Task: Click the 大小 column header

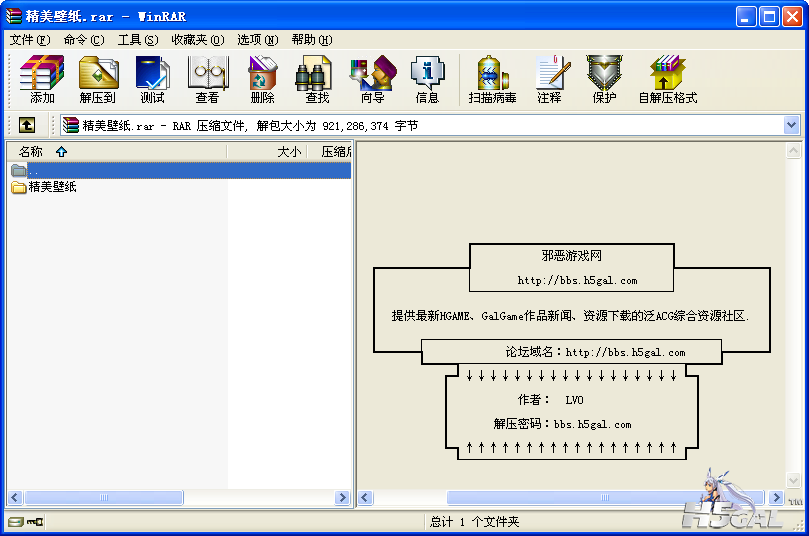Action: click(x=288, y=152)
